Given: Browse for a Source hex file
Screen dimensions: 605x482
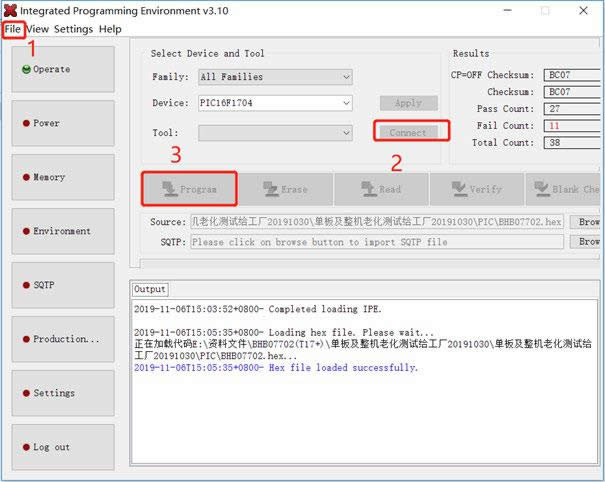Looking at the screenshot, I should click(x=588, y=222).
